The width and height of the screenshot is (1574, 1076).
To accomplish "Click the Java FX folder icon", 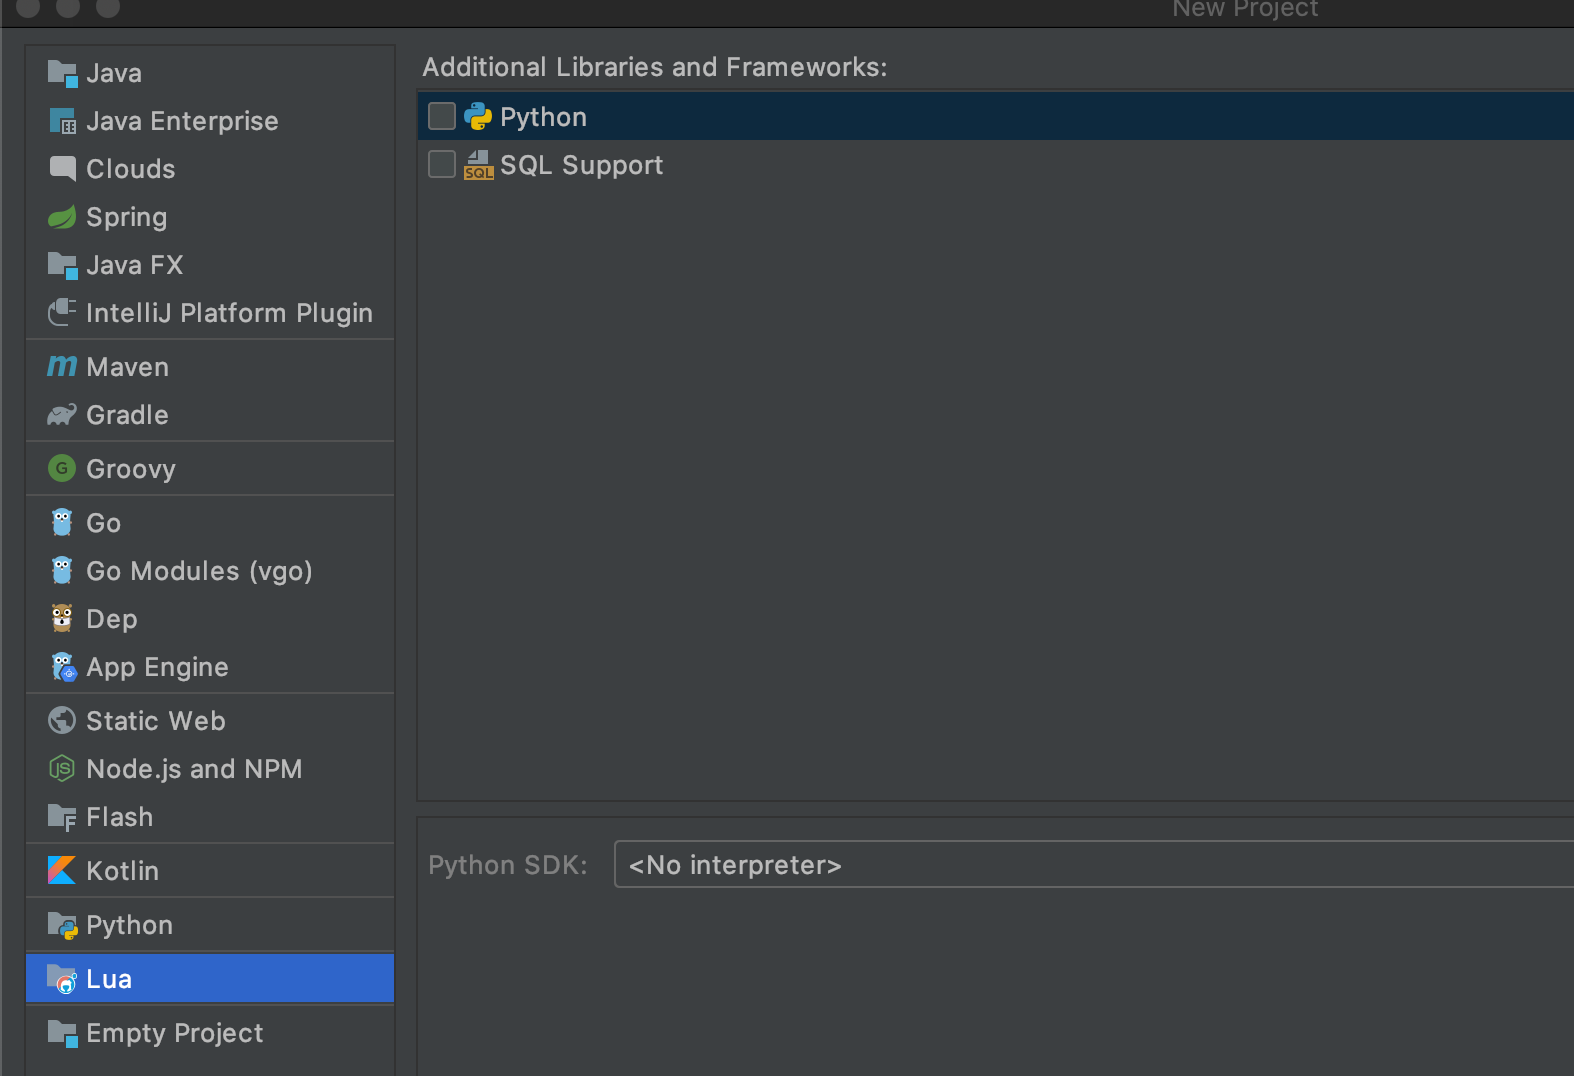I will [x=62, y=265].
